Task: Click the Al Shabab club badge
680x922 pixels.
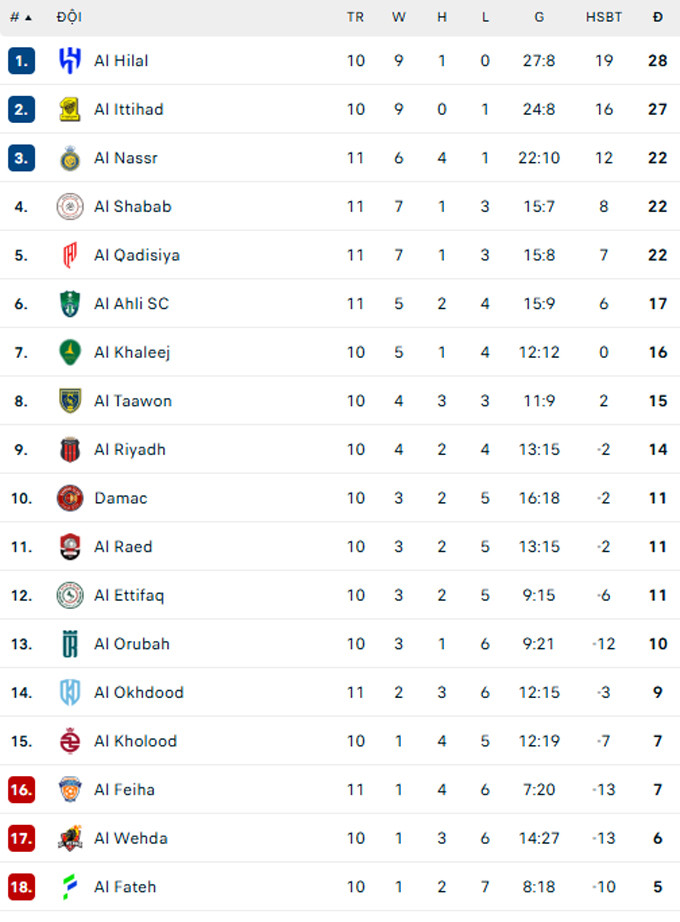Action: pos(69,206)
